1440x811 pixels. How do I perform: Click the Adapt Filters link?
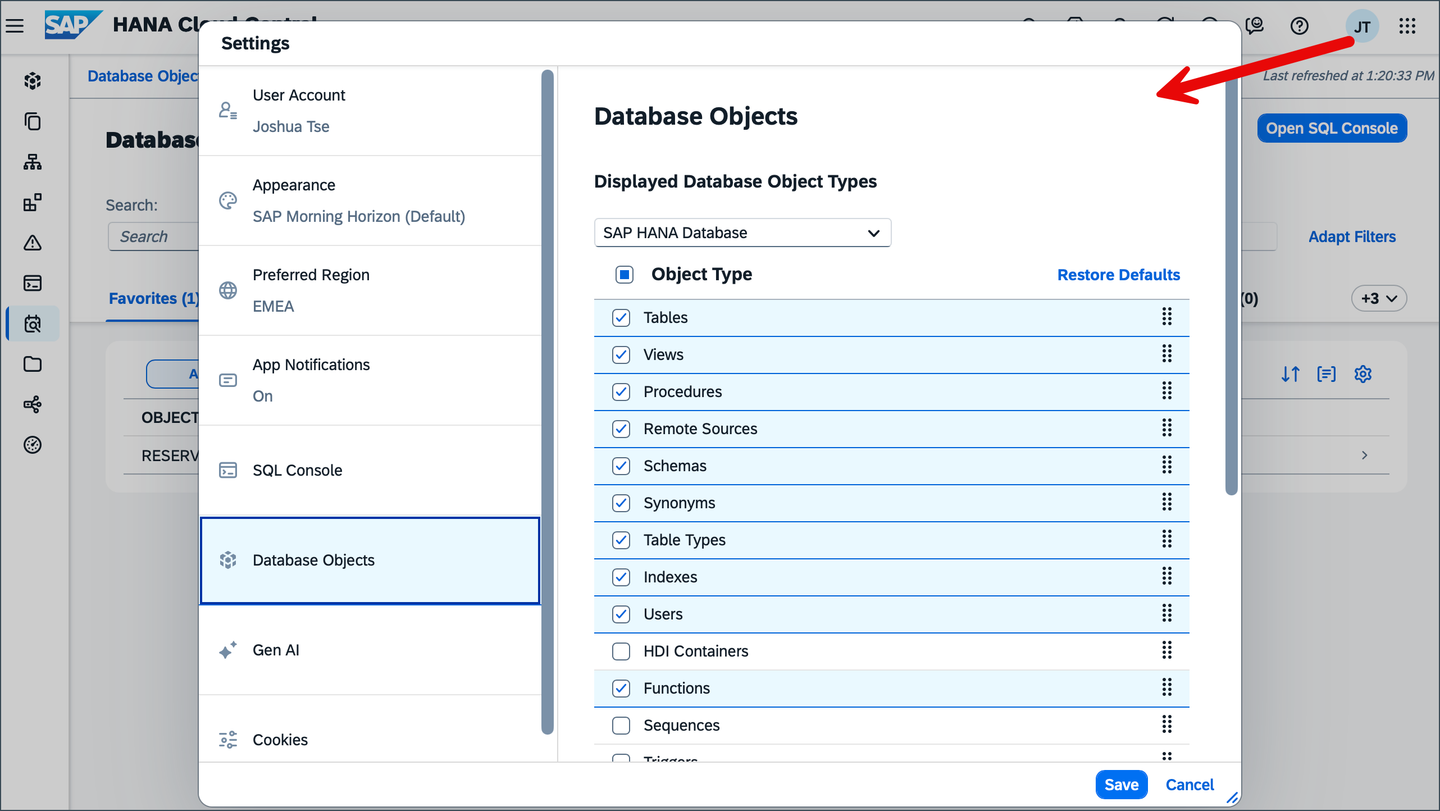(1352, 237)
